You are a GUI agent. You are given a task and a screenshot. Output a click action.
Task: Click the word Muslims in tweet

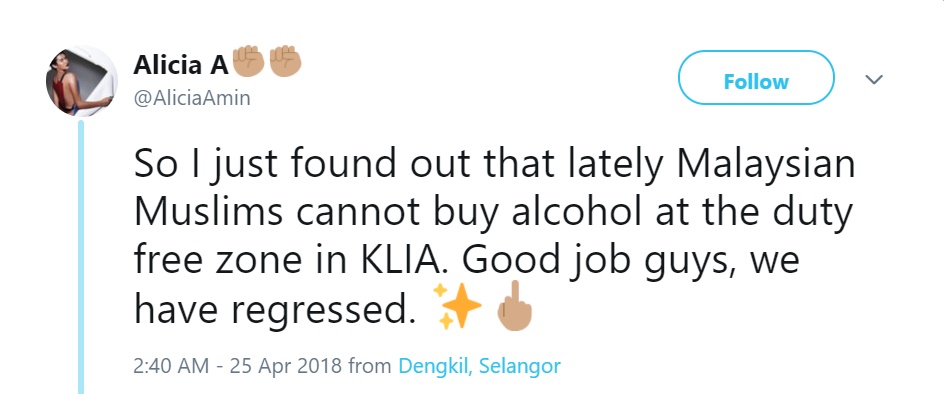[x=208, y=212]
